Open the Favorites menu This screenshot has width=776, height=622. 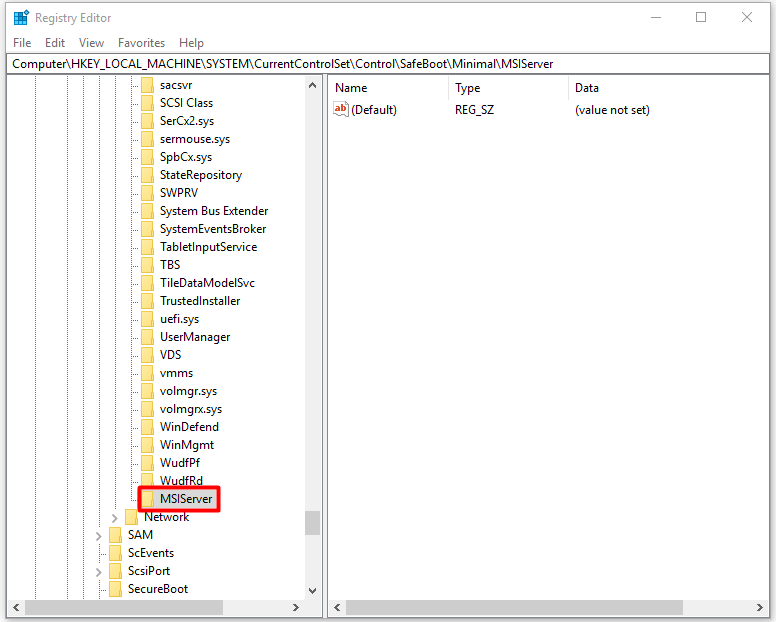(x=142, y=43)
